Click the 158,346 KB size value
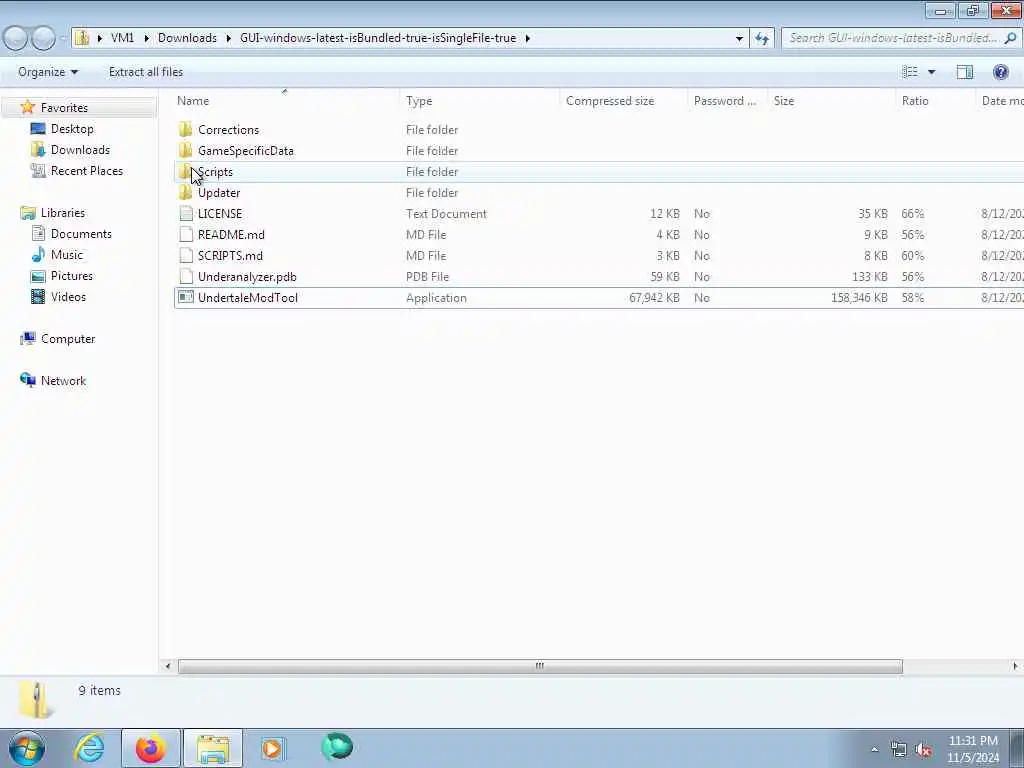The image size is (1024, 768). point(859,298)
